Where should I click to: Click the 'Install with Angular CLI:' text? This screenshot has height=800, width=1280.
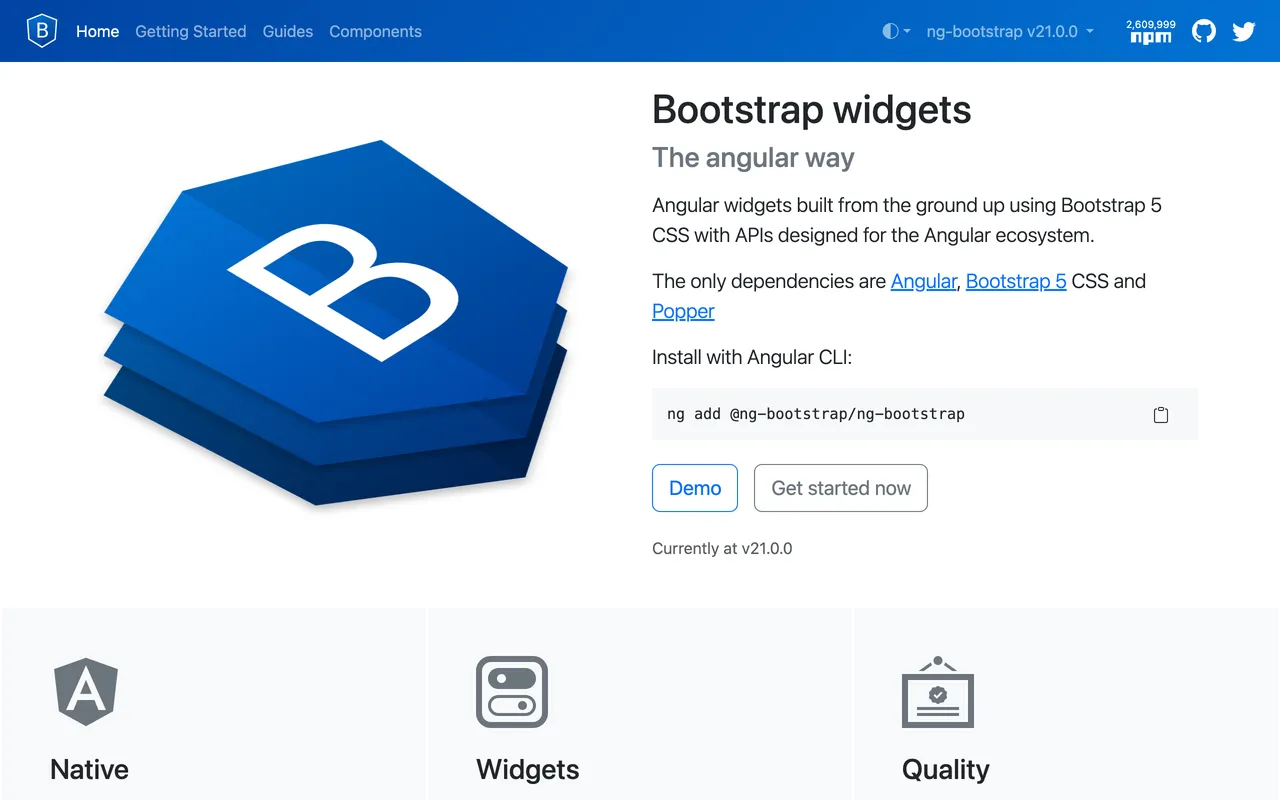(752, 357)
